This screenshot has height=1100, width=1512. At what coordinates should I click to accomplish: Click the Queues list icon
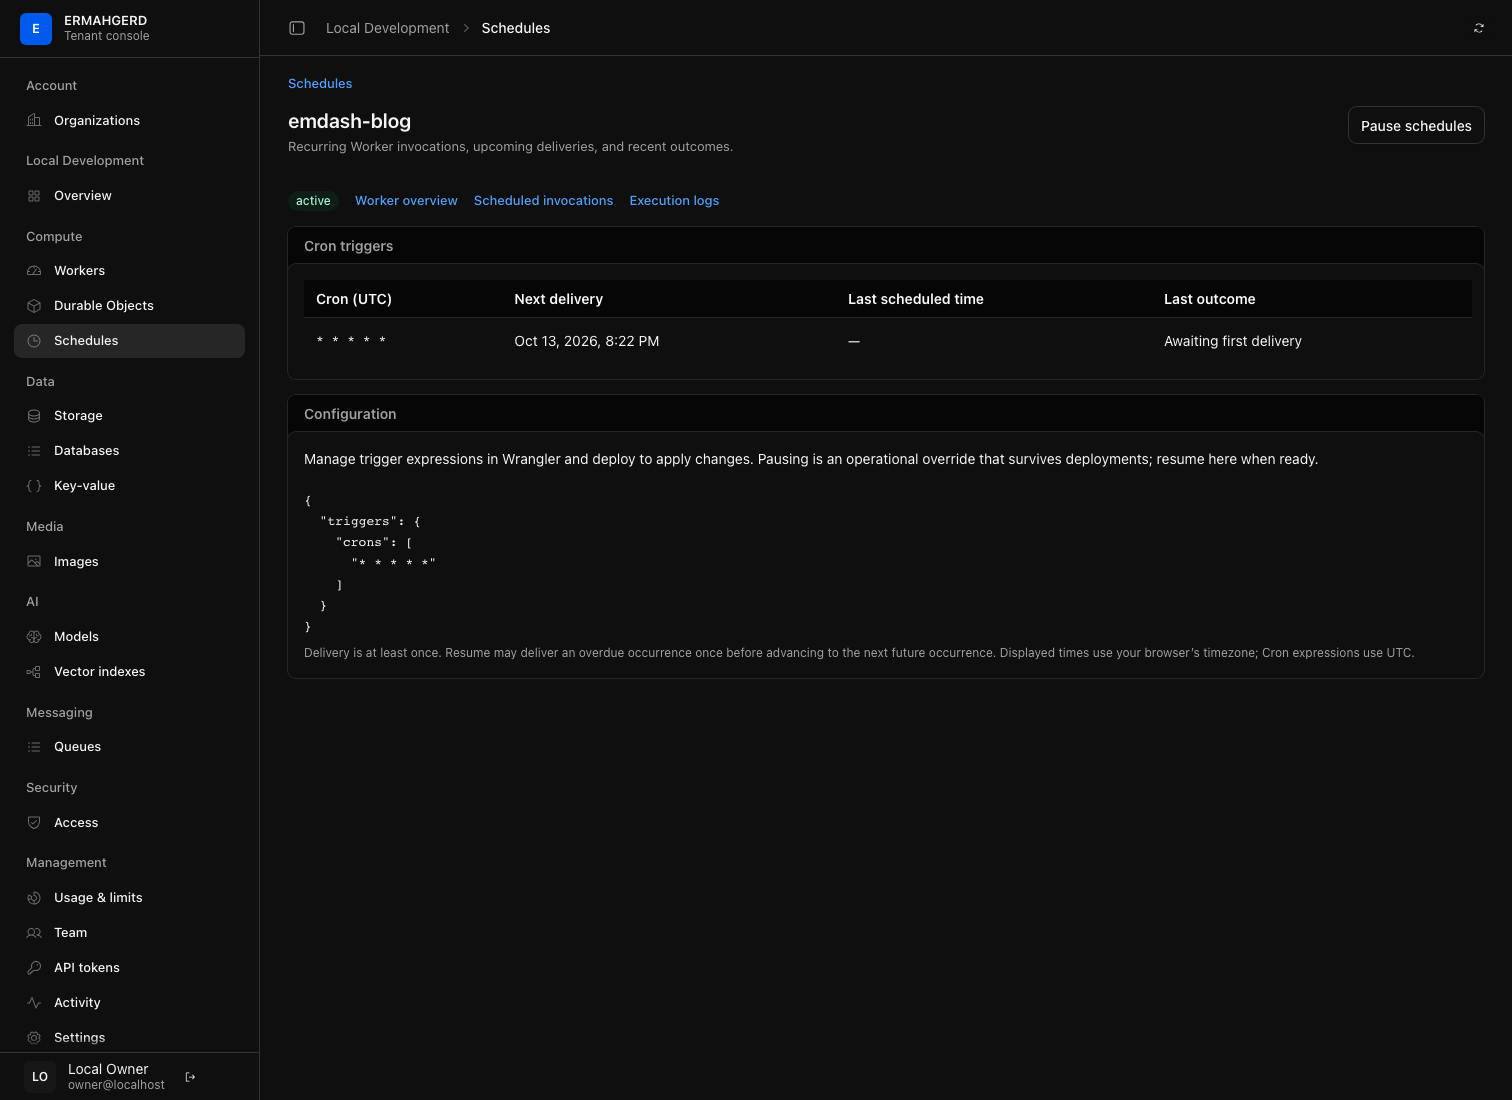(x=34, y=747)
